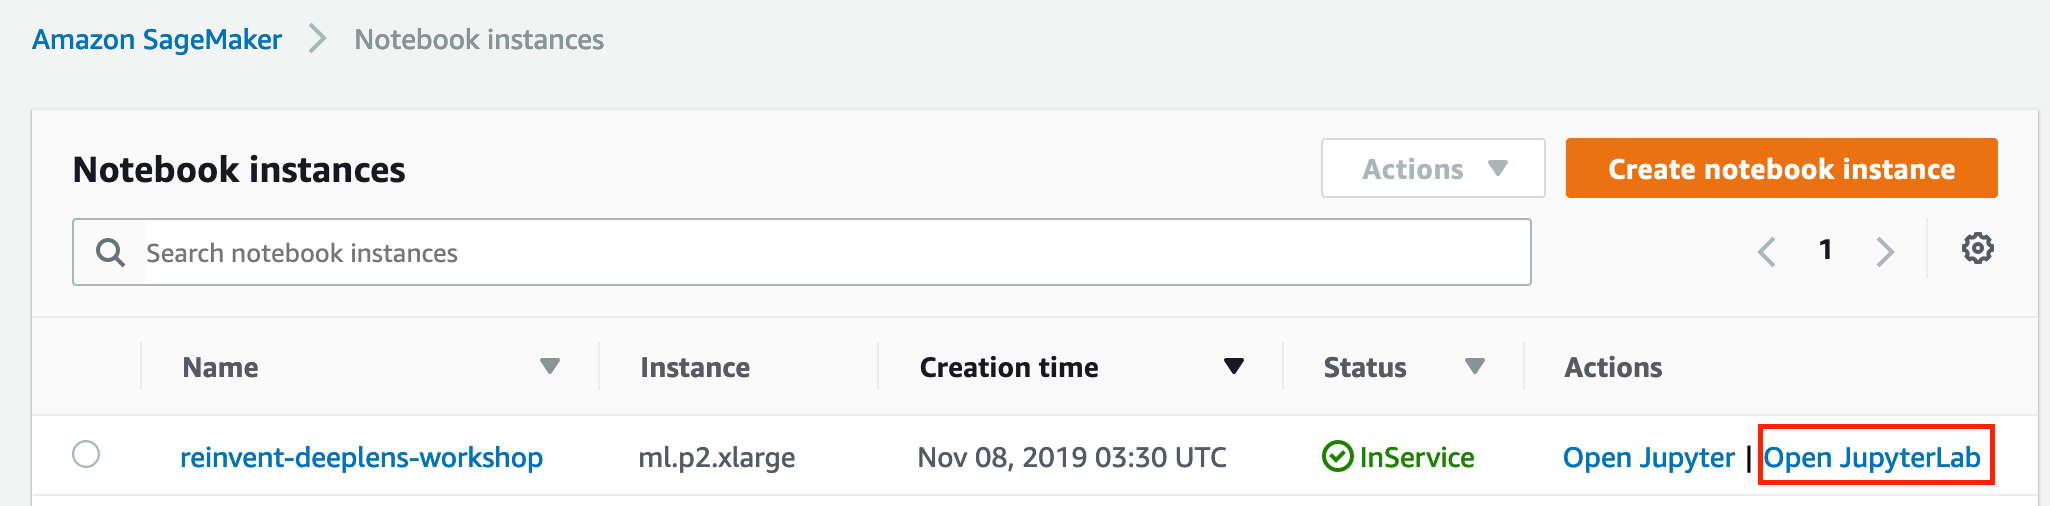This screenshot has width=2050, height=506.
Task: Click page number 1
Action: 1825,249
